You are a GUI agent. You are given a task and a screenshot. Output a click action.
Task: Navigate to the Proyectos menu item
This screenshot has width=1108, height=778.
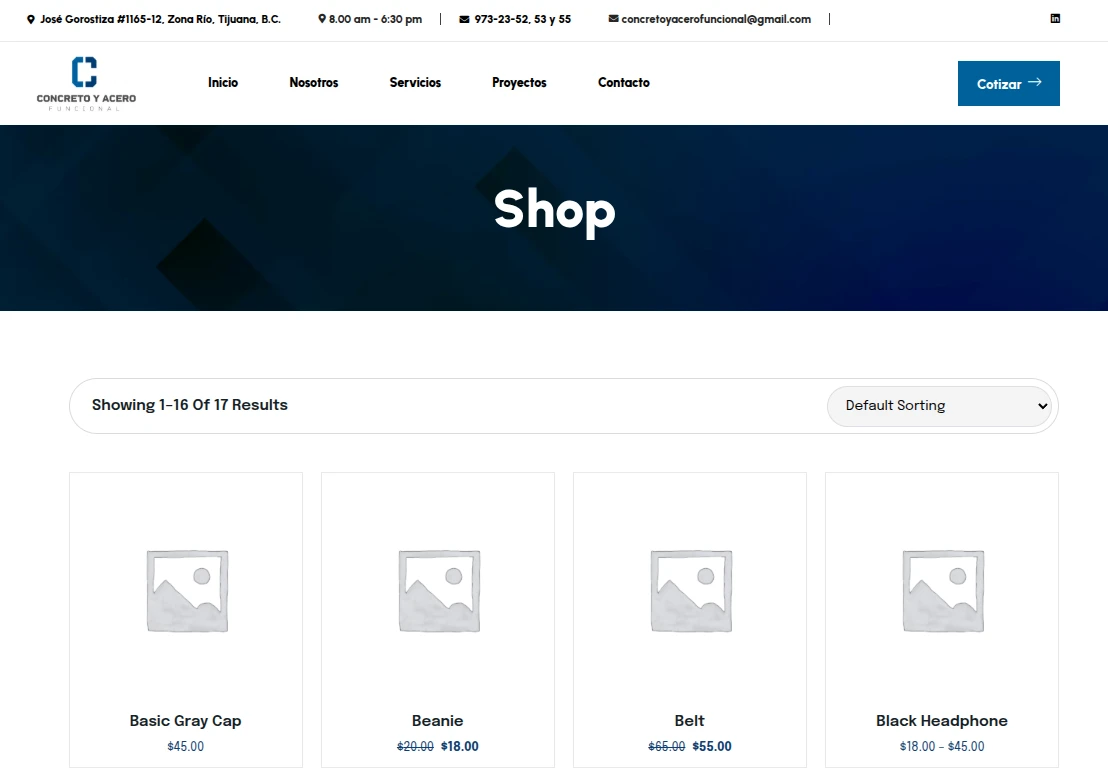(519, 83)
